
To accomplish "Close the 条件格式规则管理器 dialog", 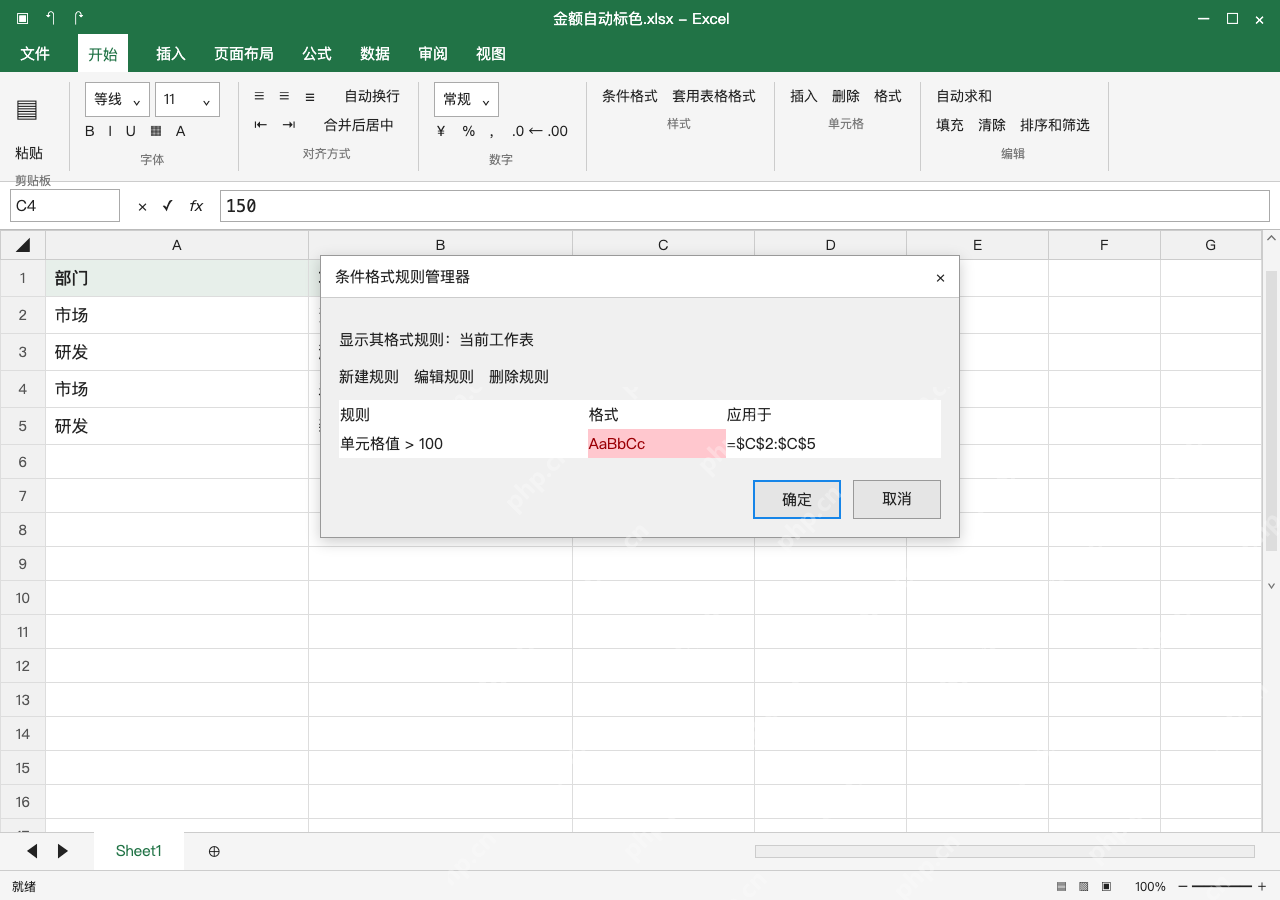I will click(940, 278).
